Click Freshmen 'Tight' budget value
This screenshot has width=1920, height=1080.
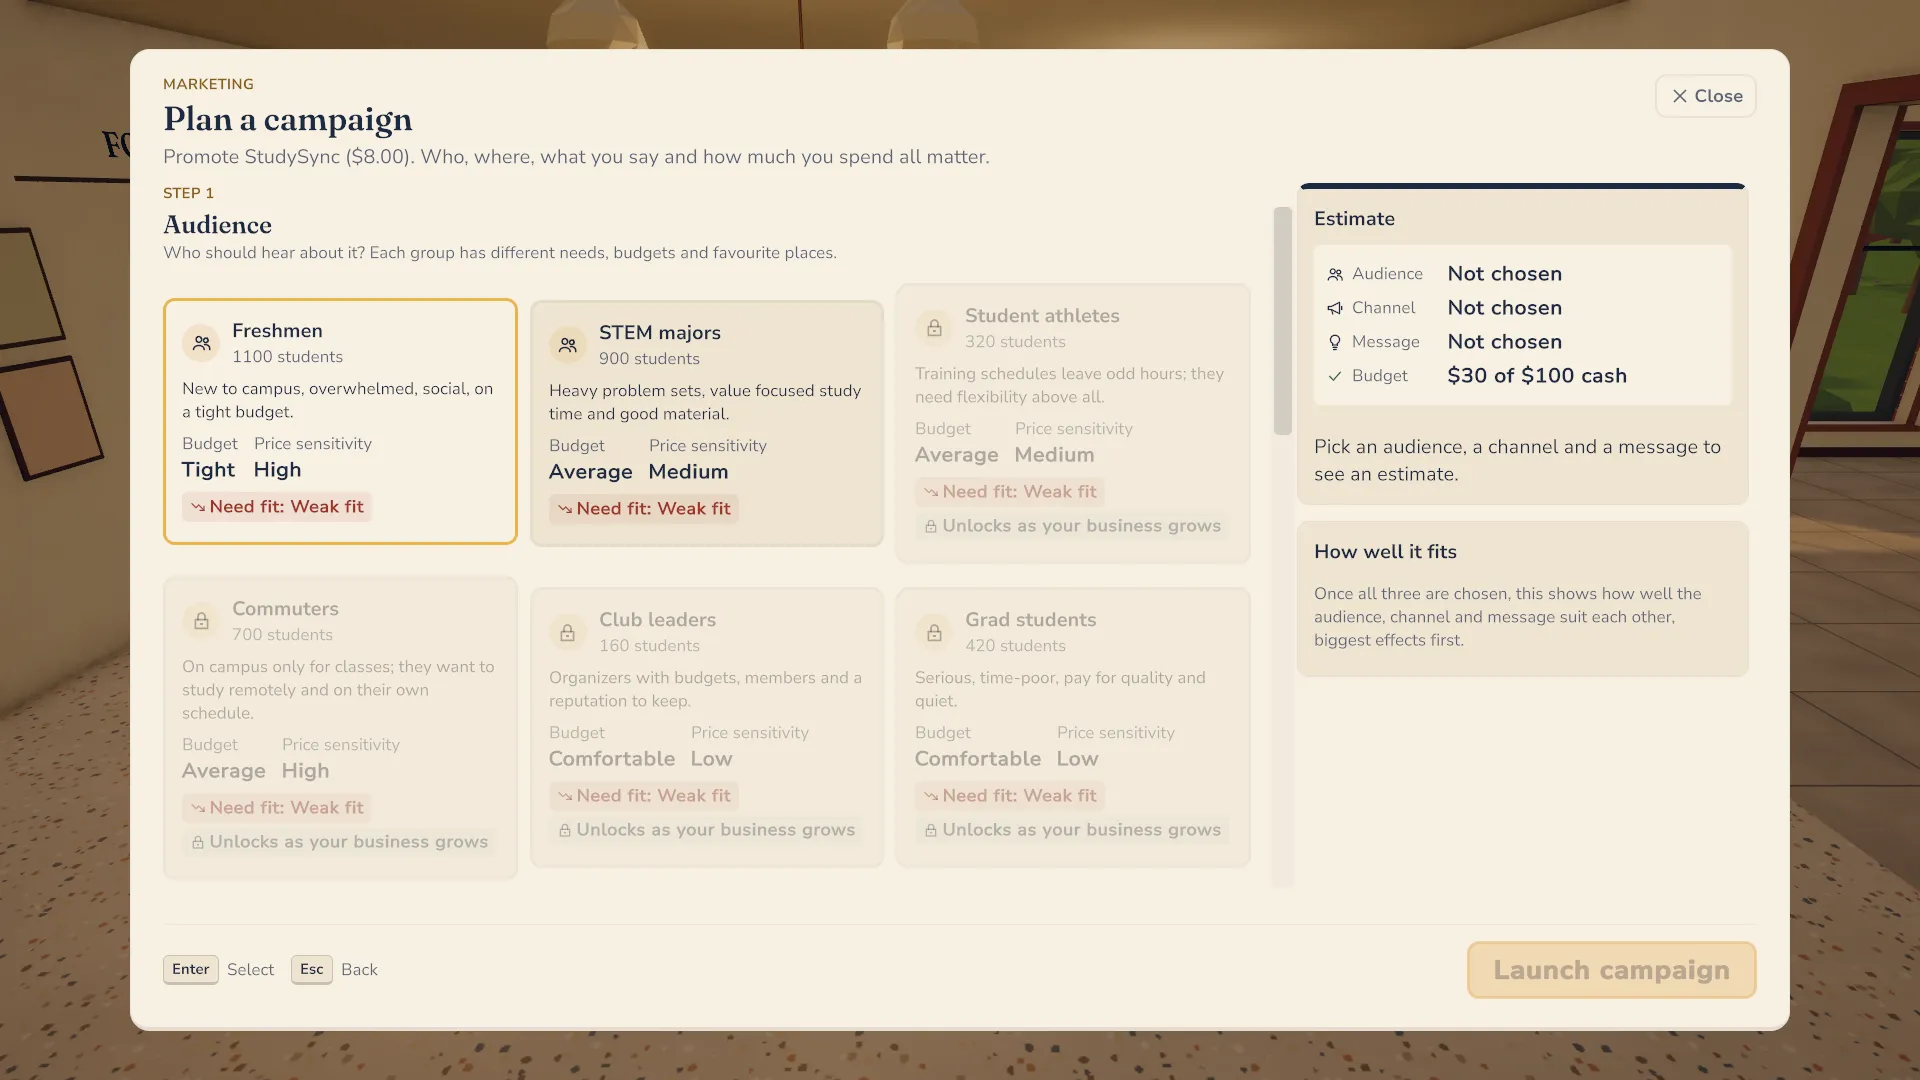[x=208, y=470]
